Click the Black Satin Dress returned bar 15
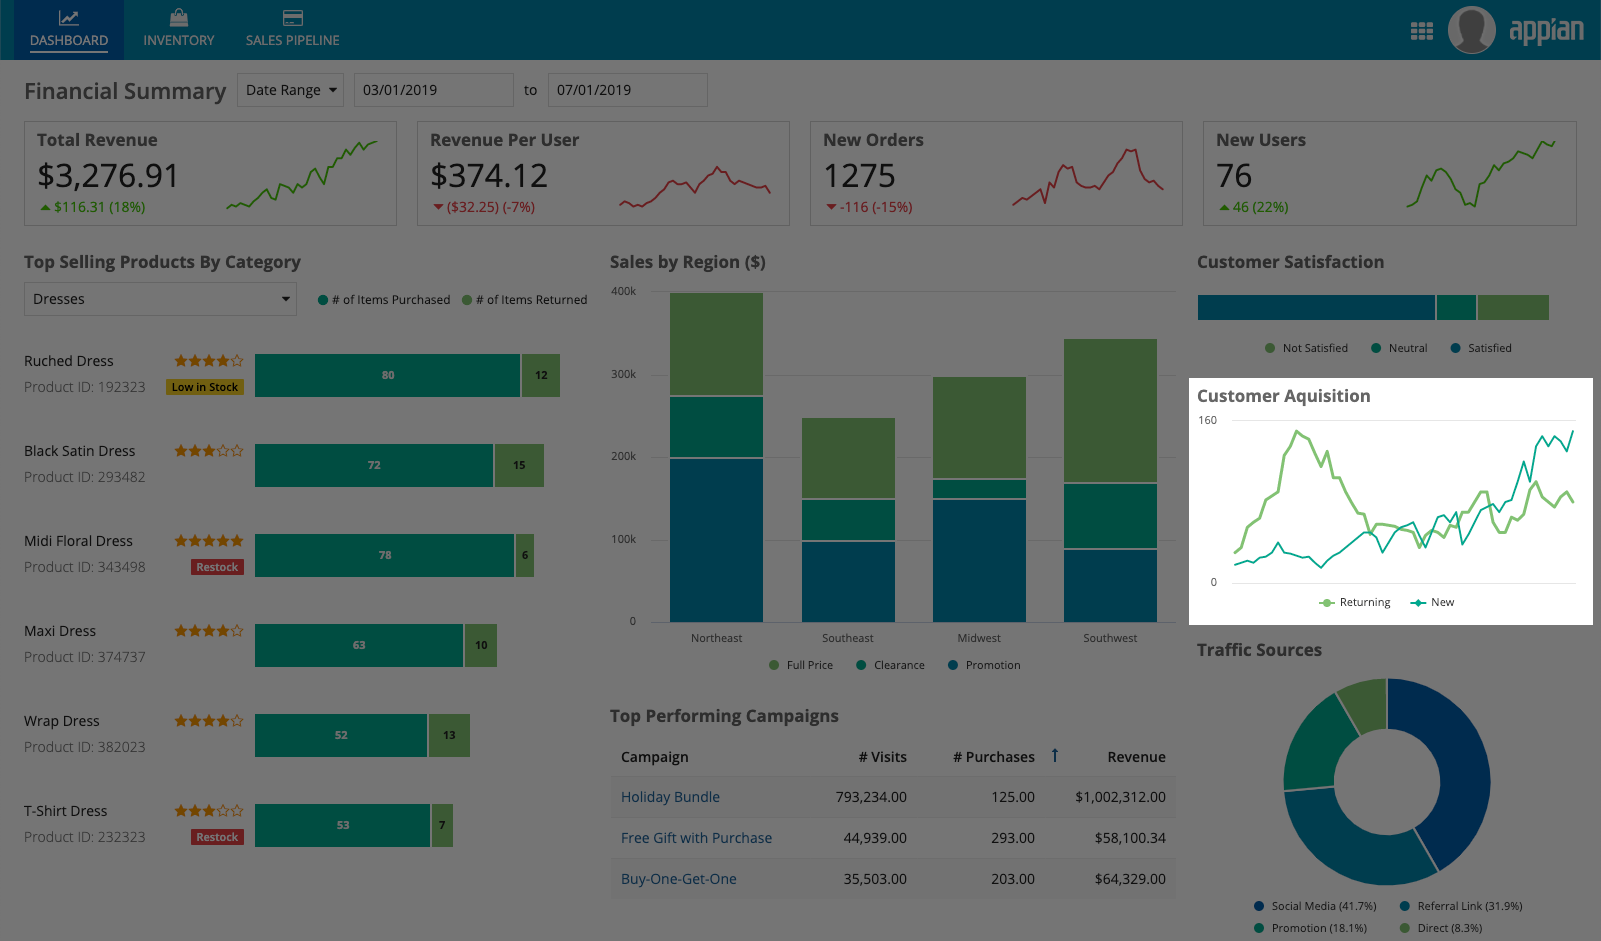 (519, 465)
